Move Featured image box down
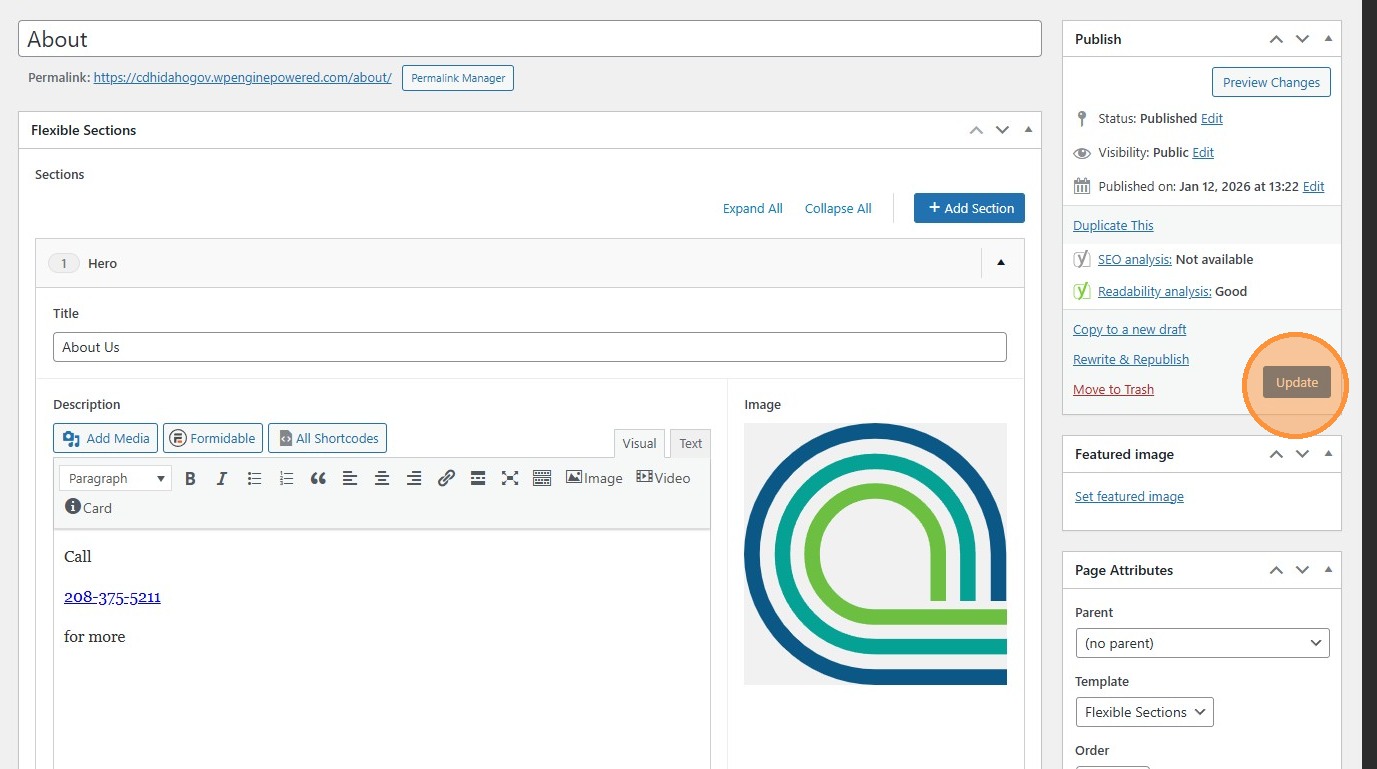 tap(1302, 454)
